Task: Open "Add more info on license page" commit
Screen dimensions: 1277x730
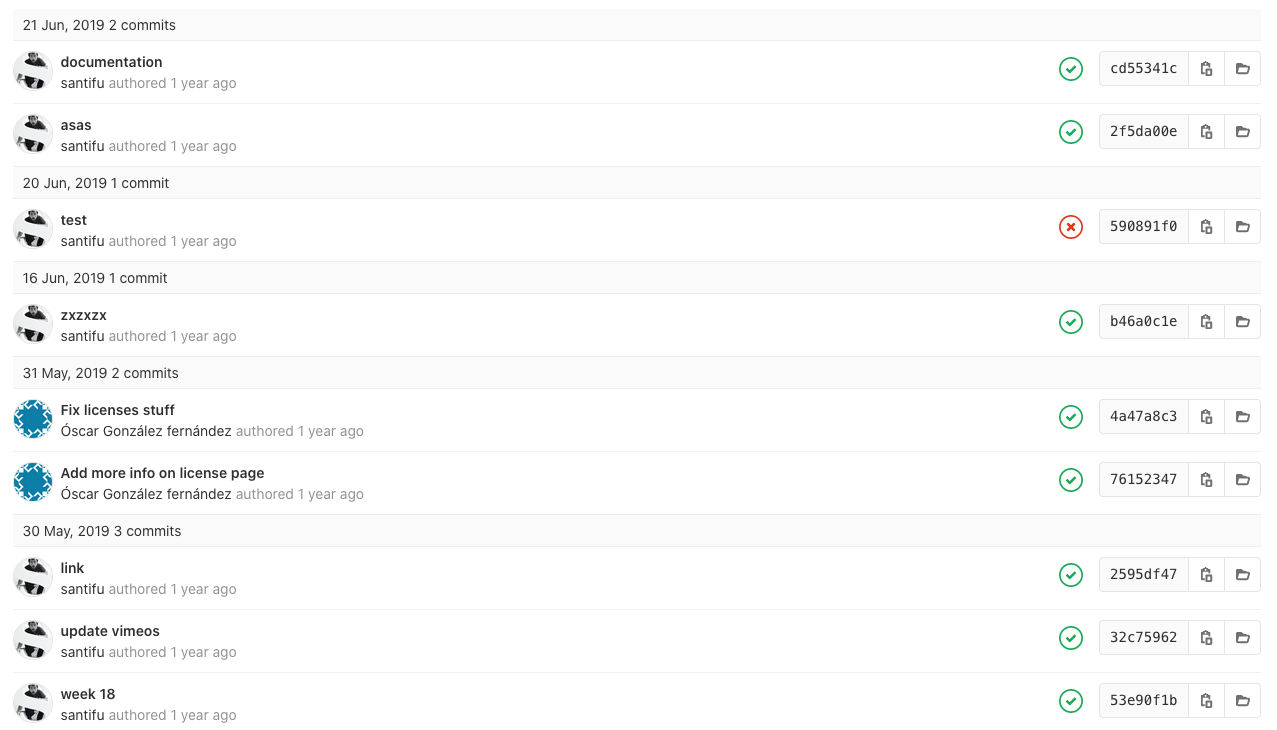Action: pos(162,473)
